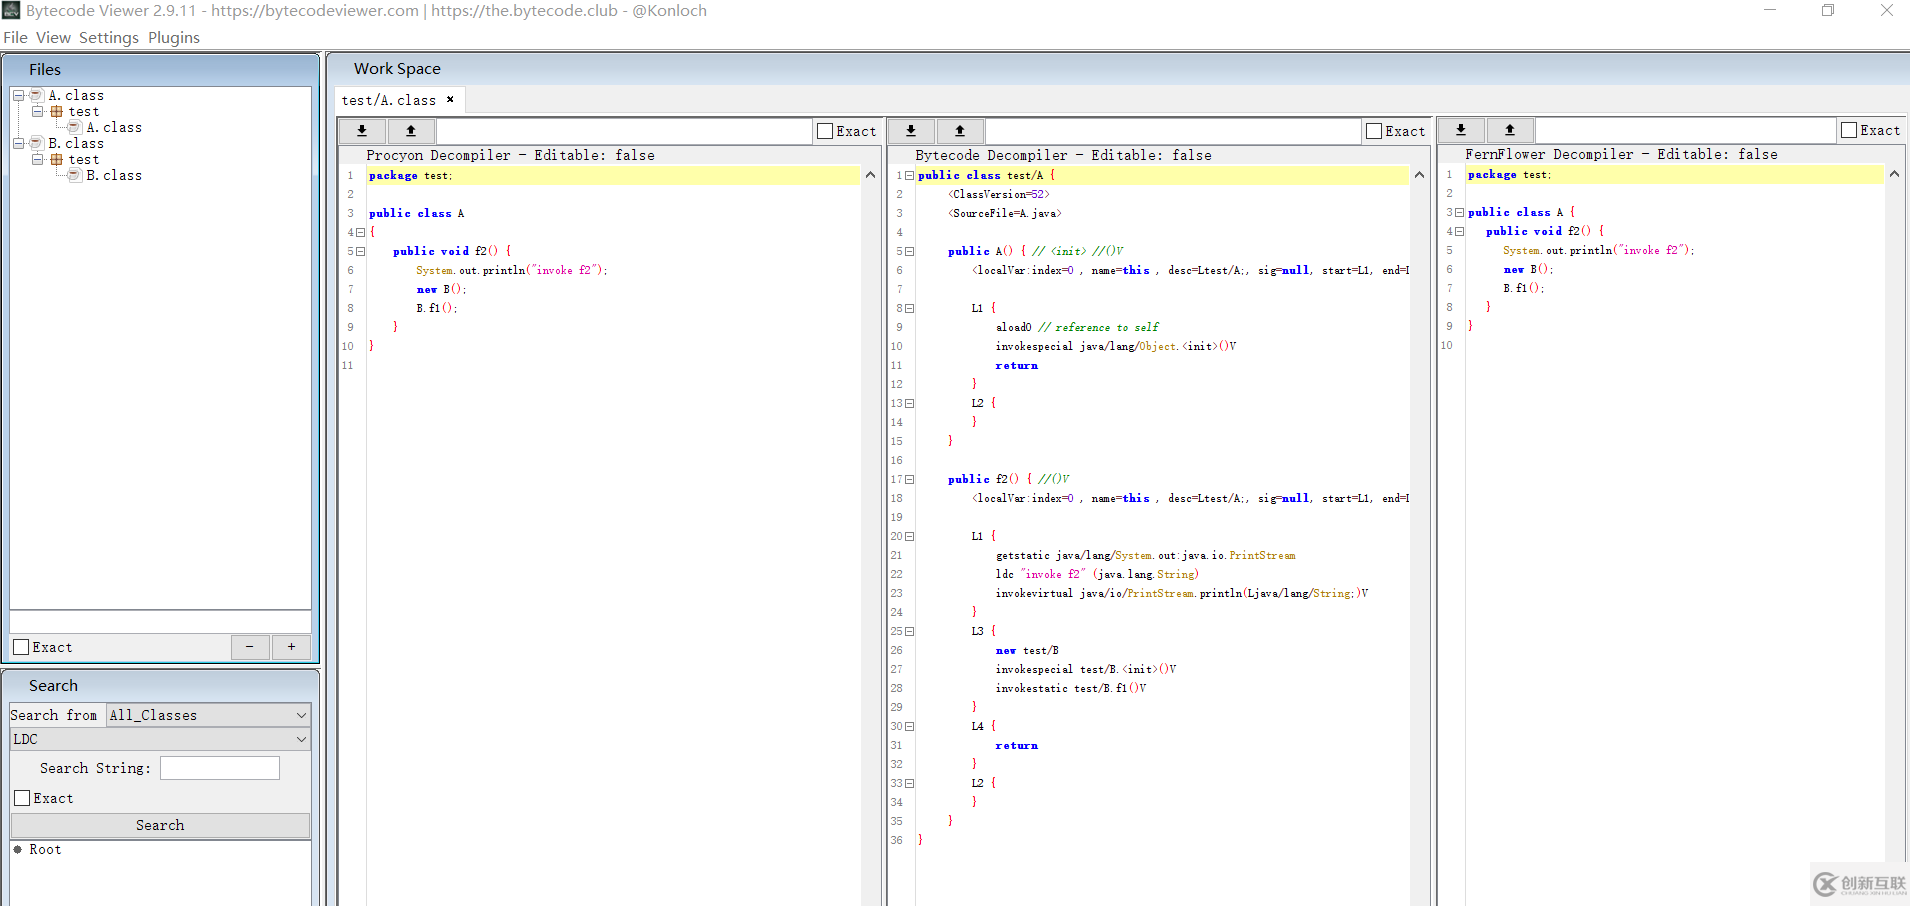The height and width of the screenshot is (906, 1910).
Task: Open the File menu
Action: 15,38
